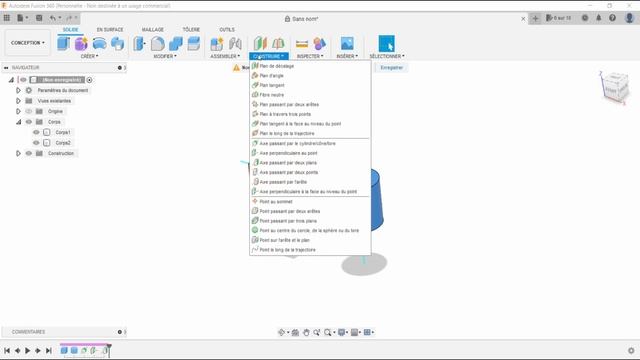640x360 pixels.
Task: Jump to timeline end
Action: point(49,351)
